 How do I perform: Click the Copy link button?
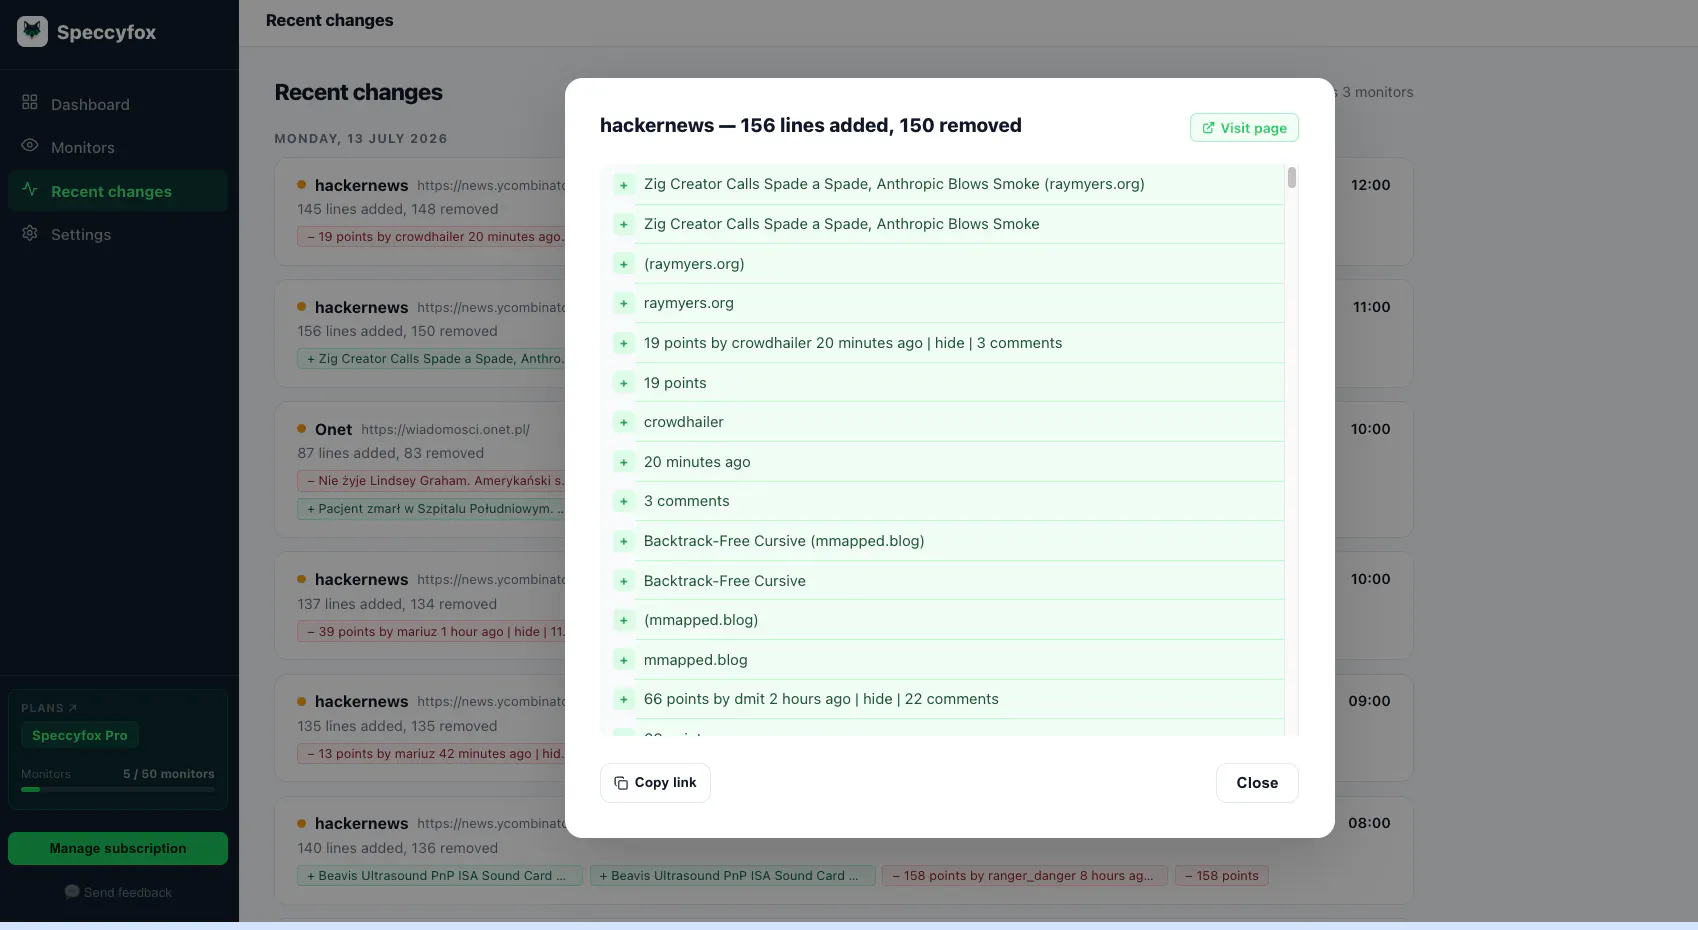(x=655, y=783)
